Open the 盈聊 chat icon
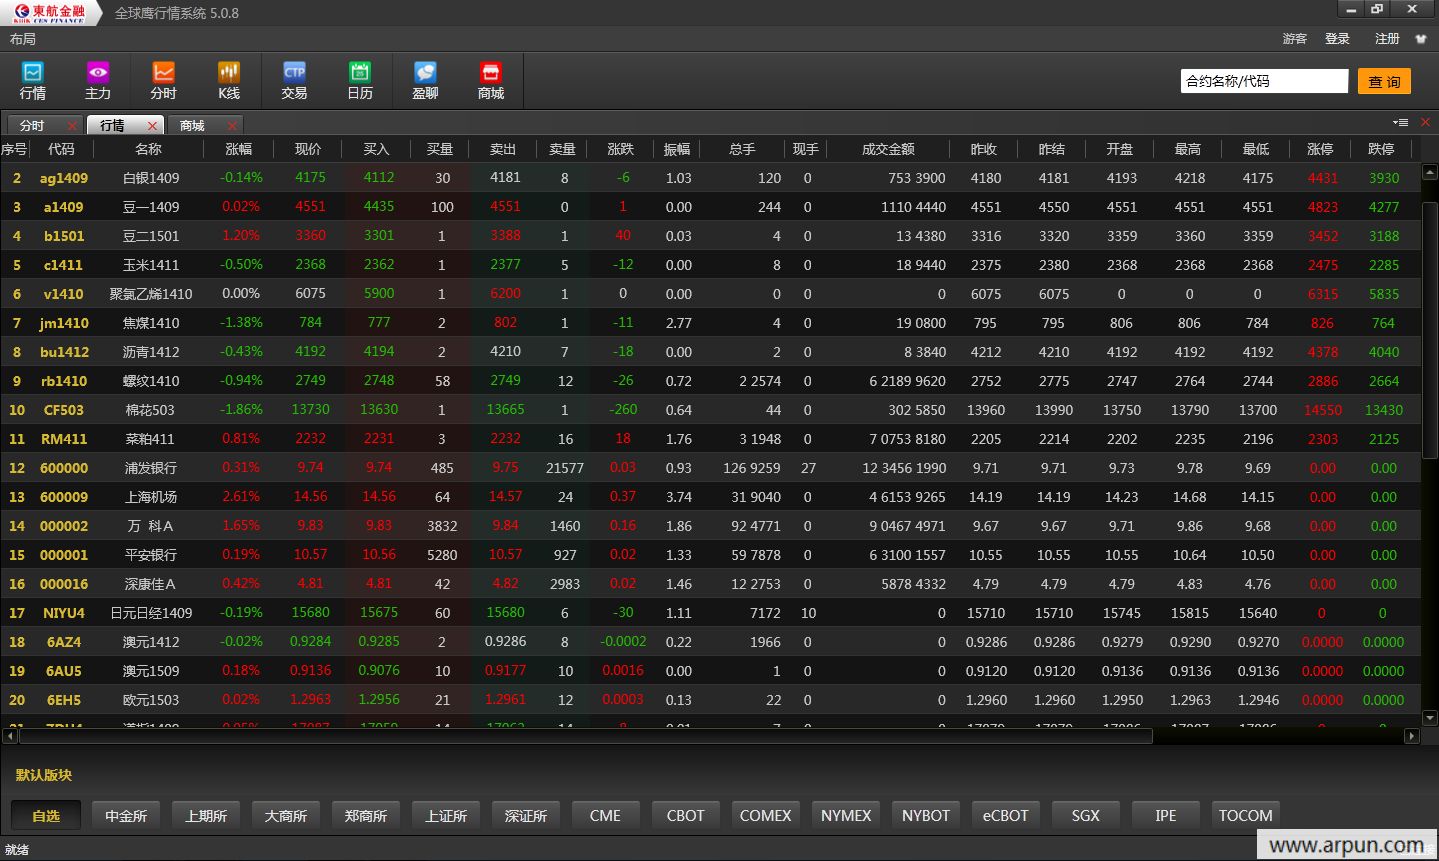1439x861 pixels. 425,81
